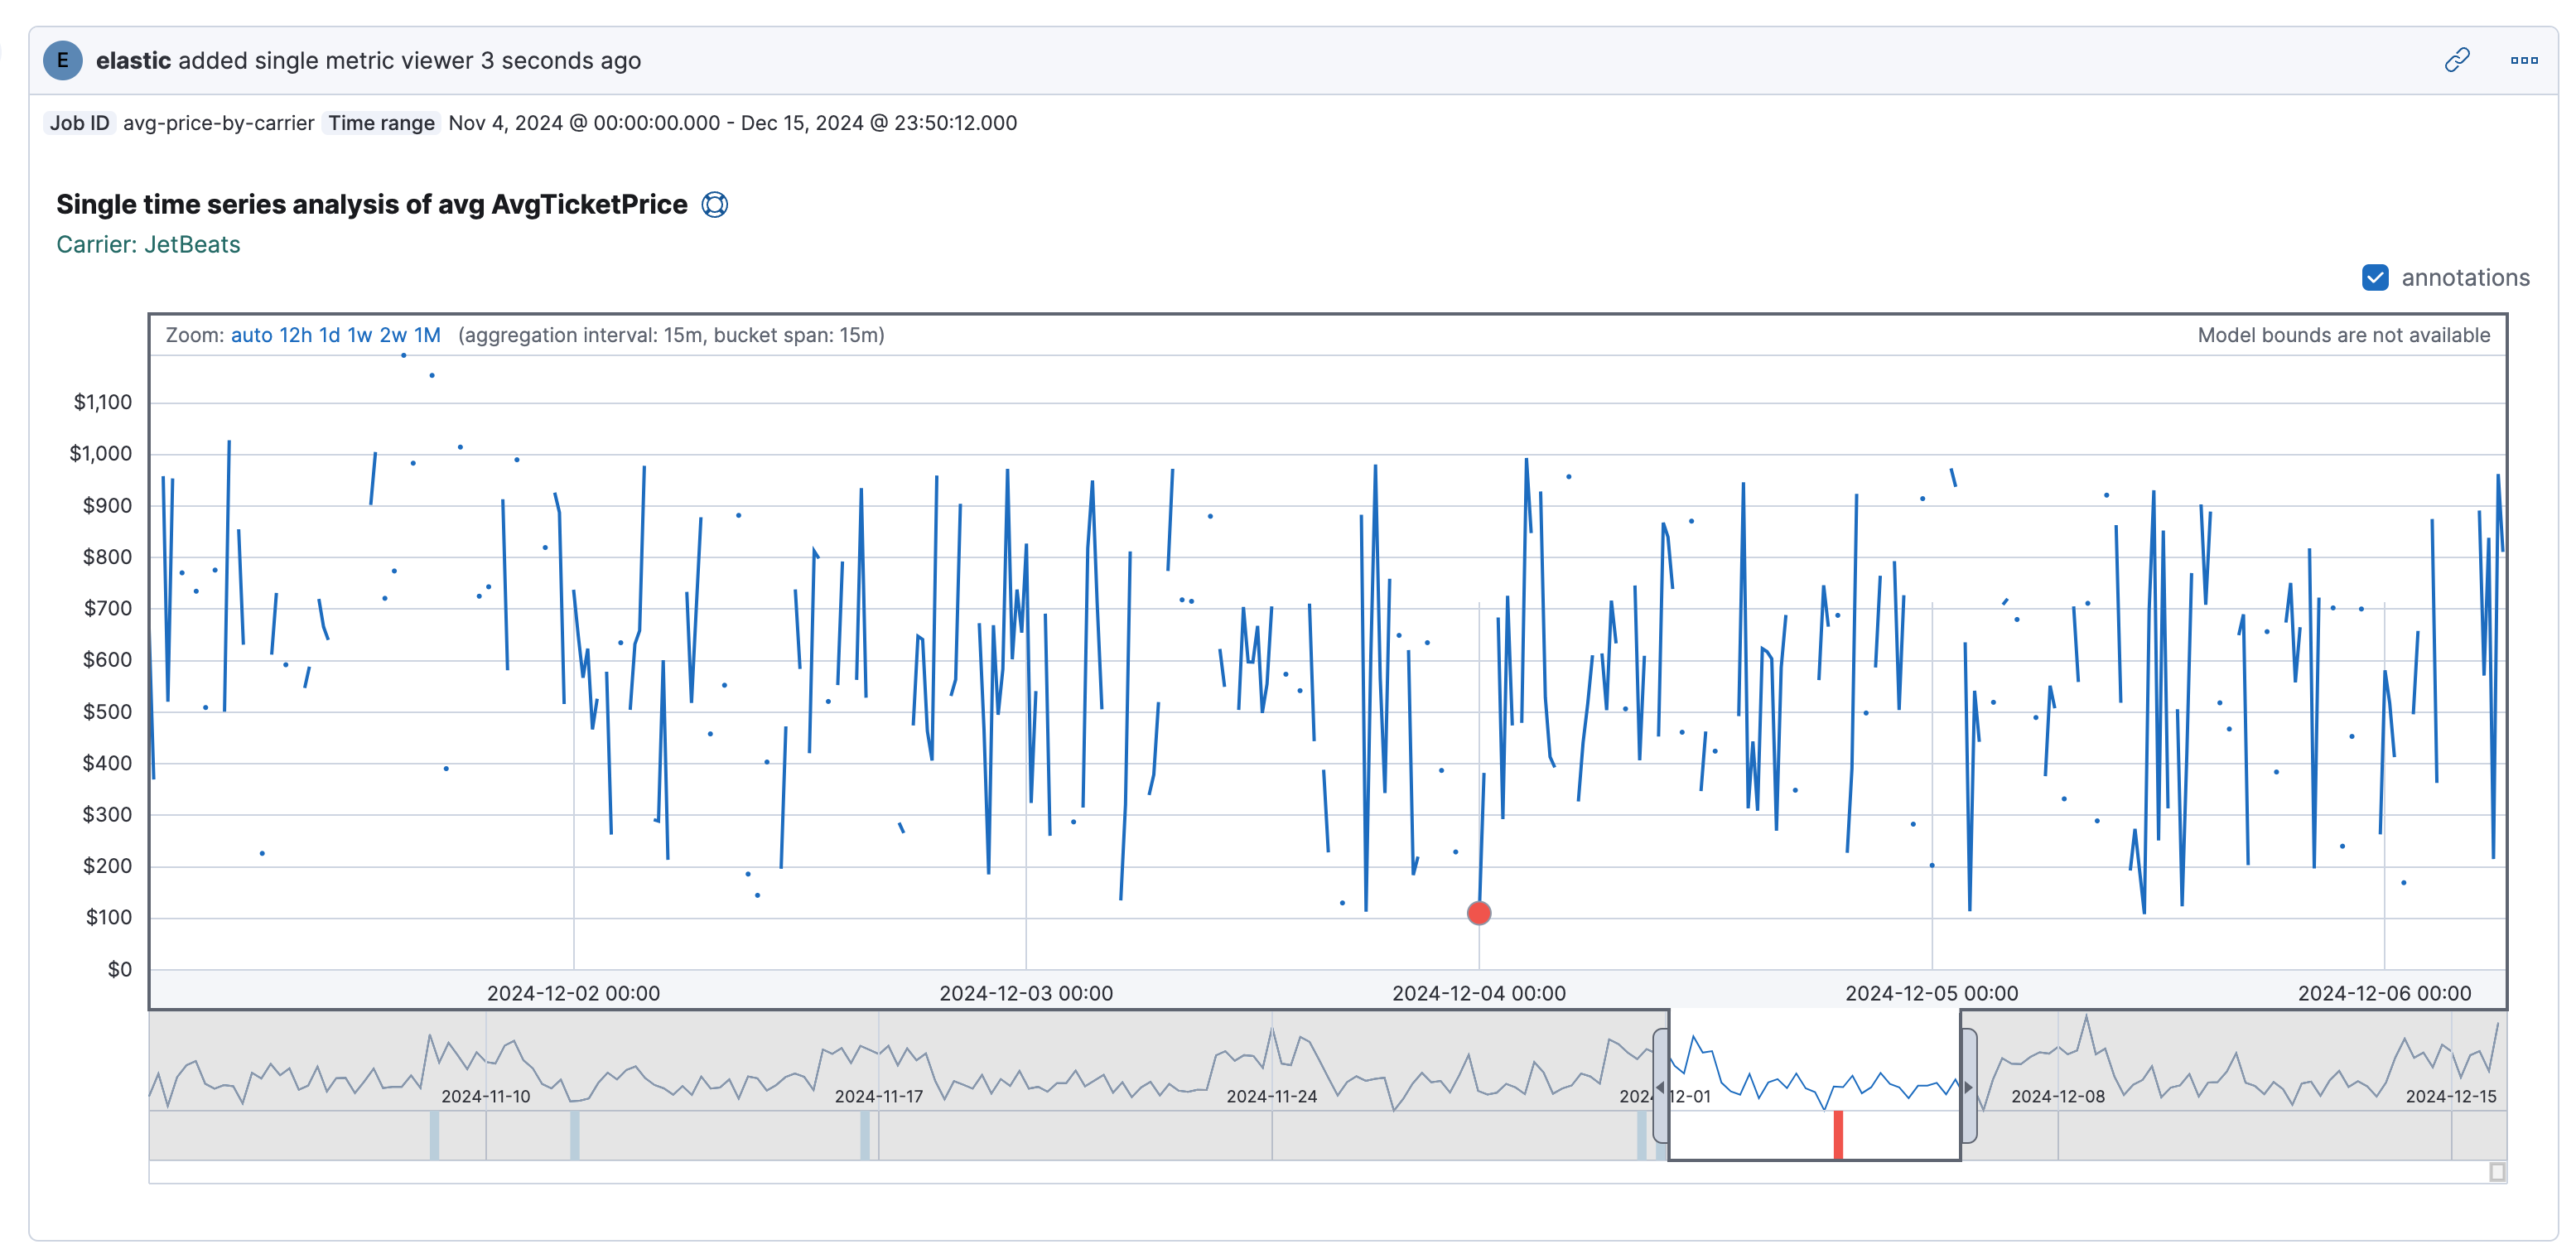
Task: Set zoom to 2w
Action: click(393, 335)
